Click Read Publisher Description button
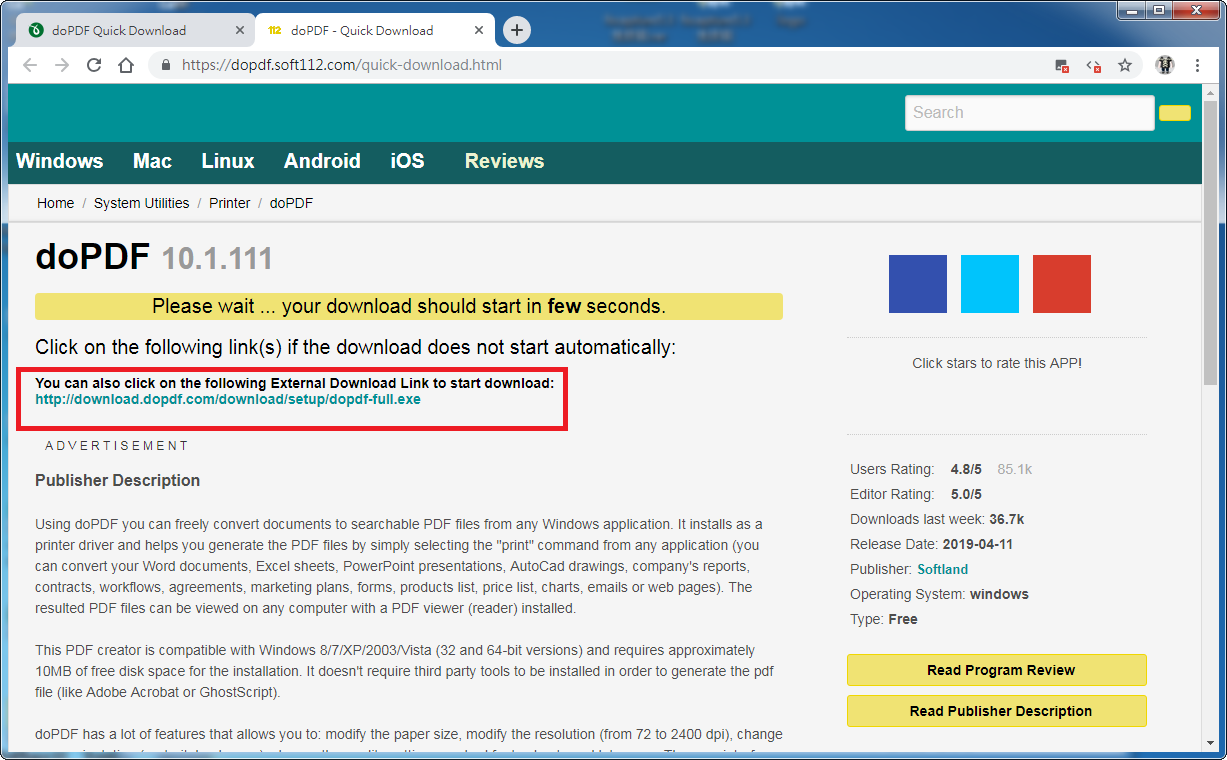This screenshot has height=760, width=1227. tap(997, 711)
